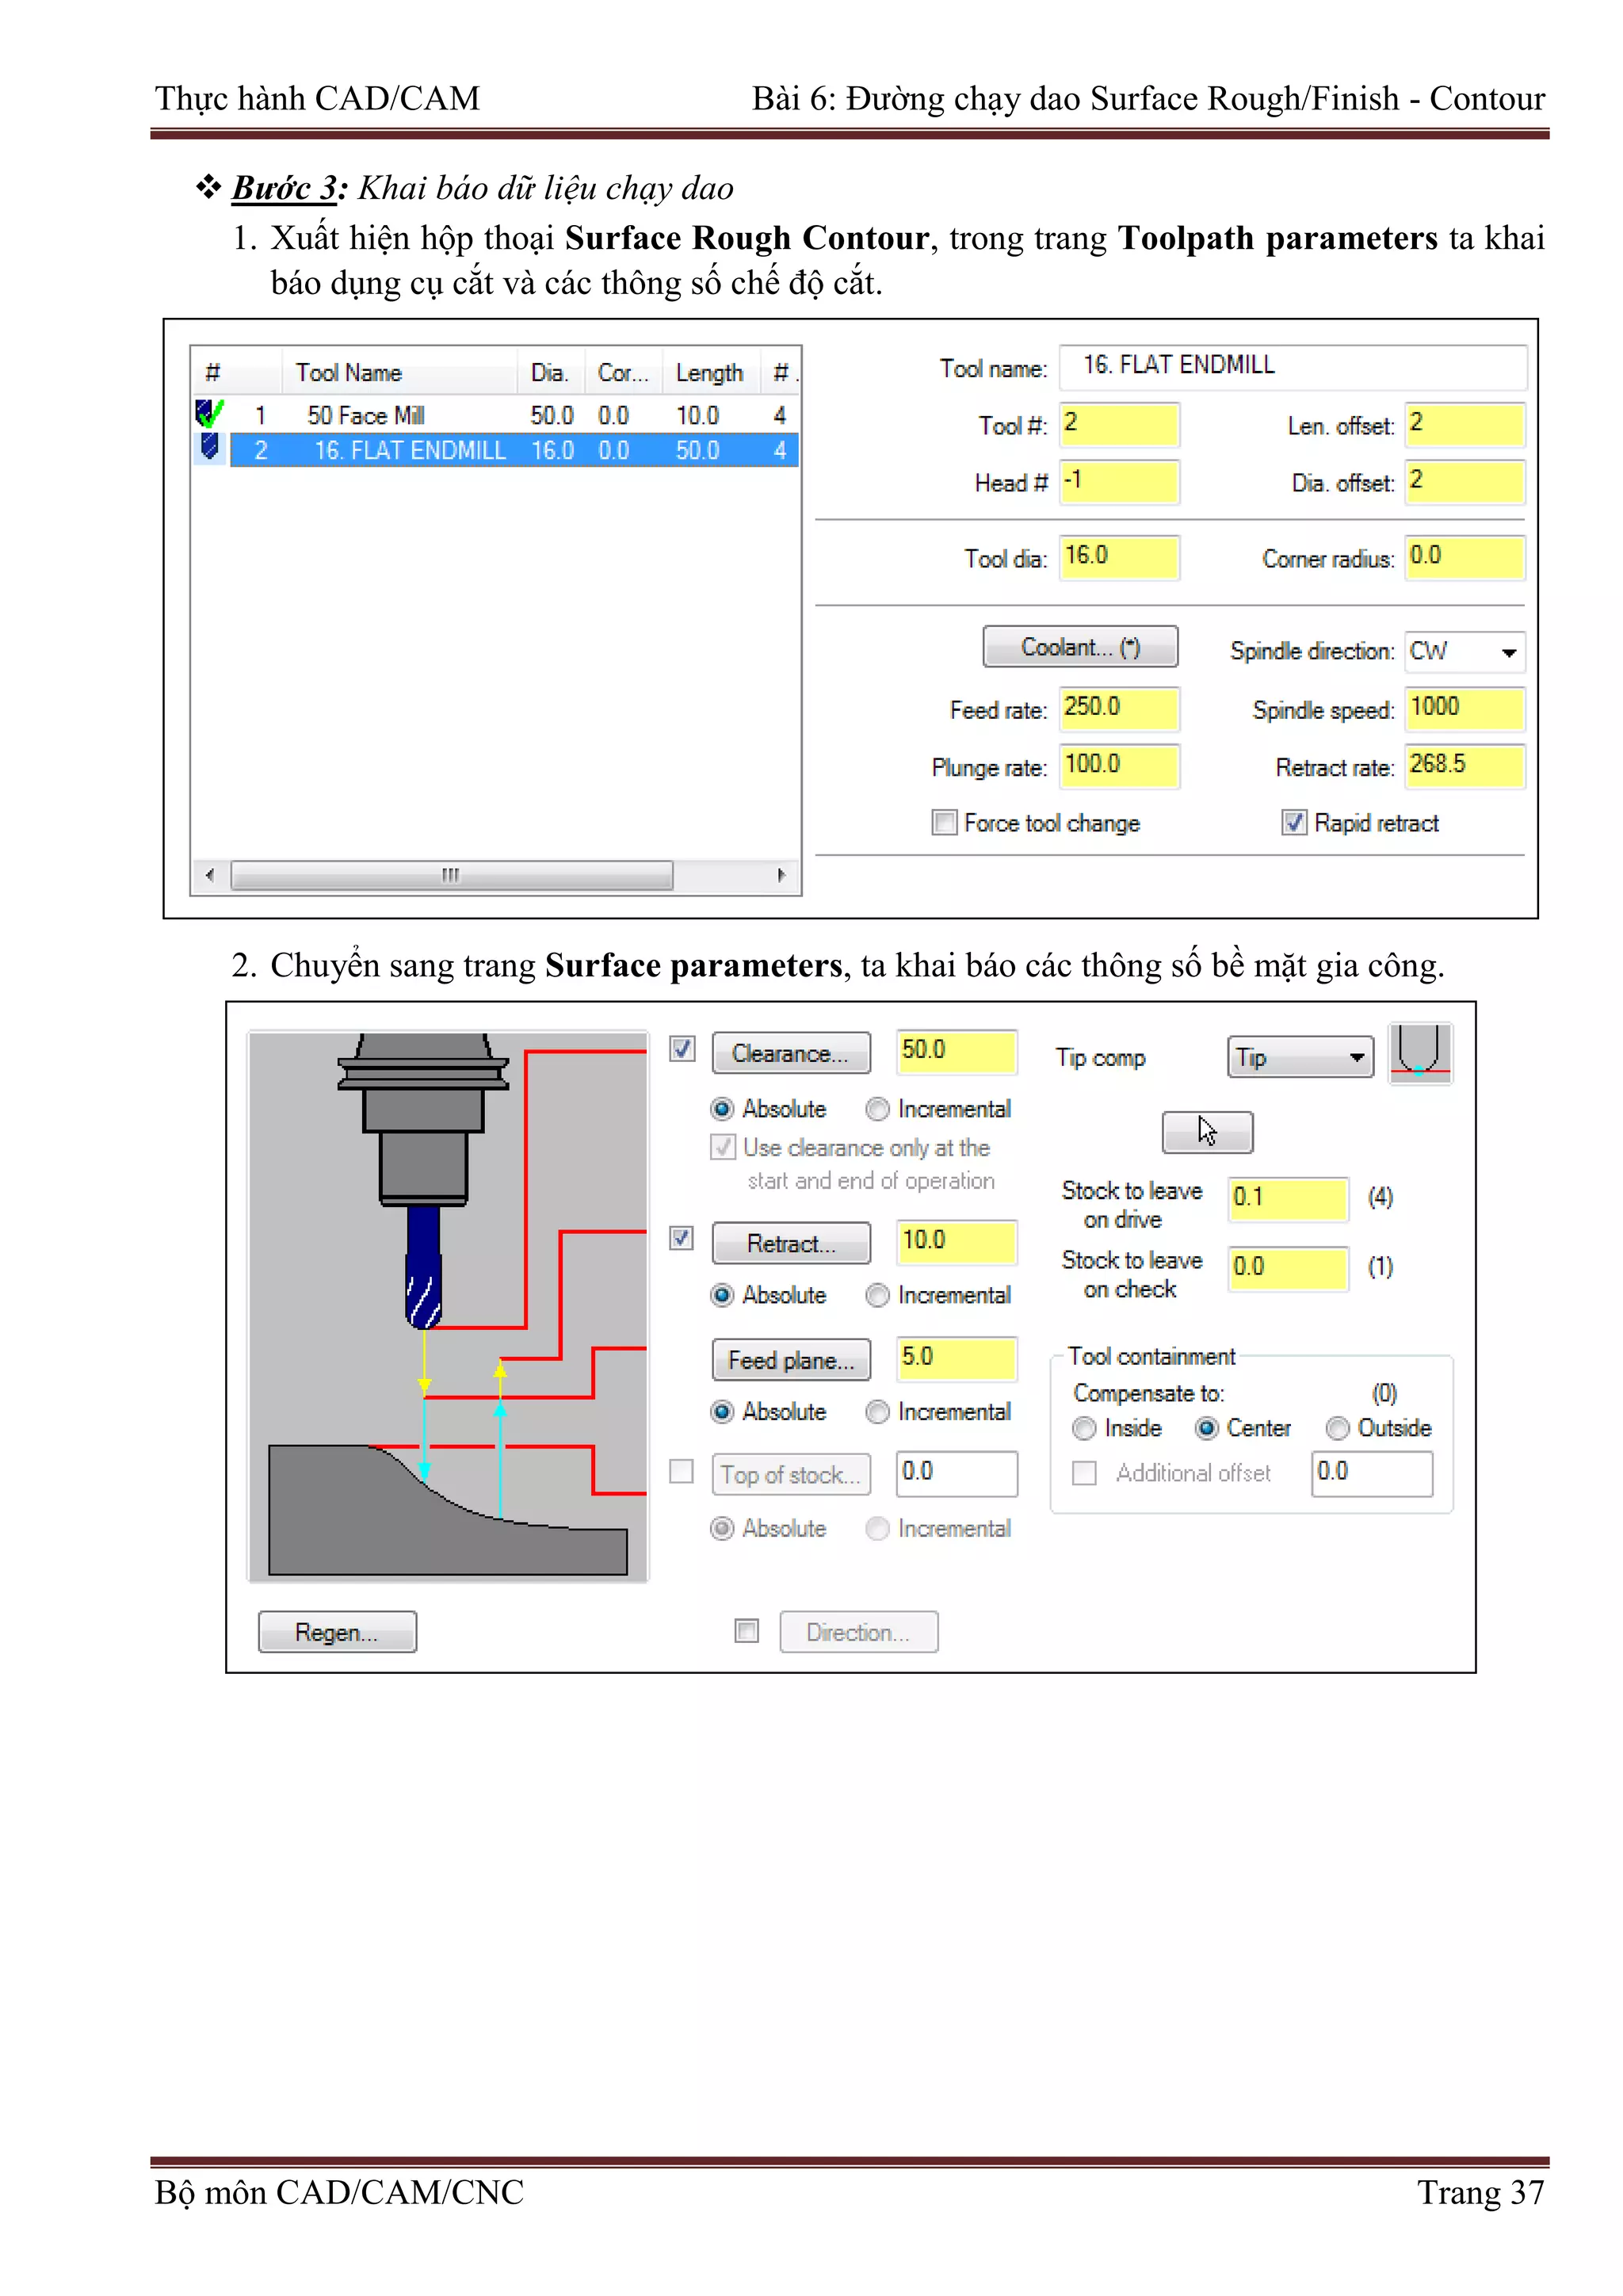Click Stock to leave on check field

1289,1269
